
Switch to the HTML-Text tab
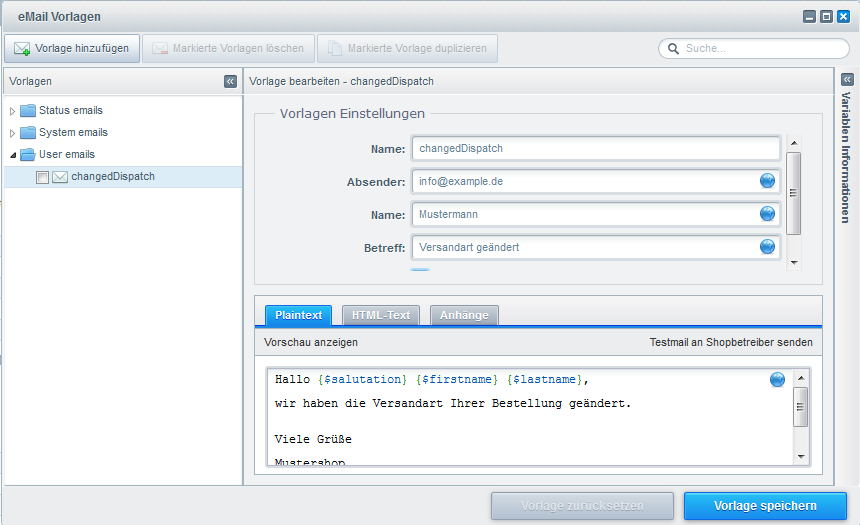pos(381,315)
